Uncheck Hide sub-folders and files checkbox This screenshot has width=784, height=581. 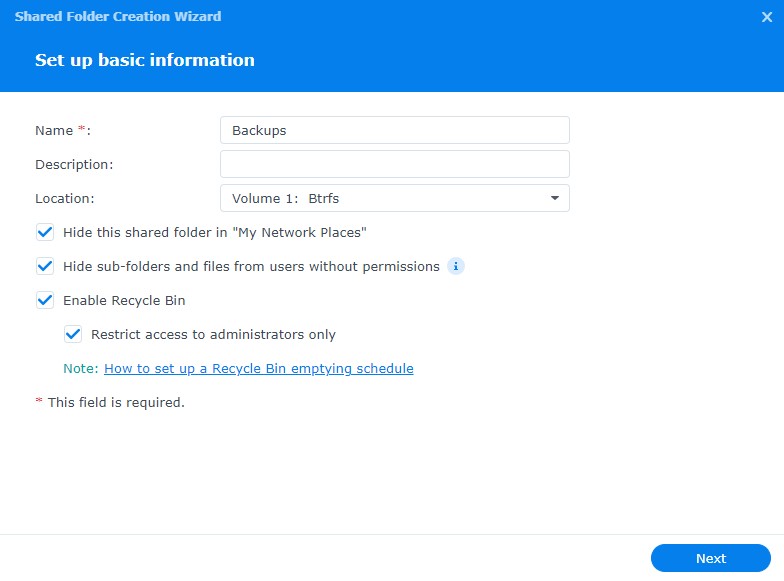pyautogui.click(x=45, y=266)
